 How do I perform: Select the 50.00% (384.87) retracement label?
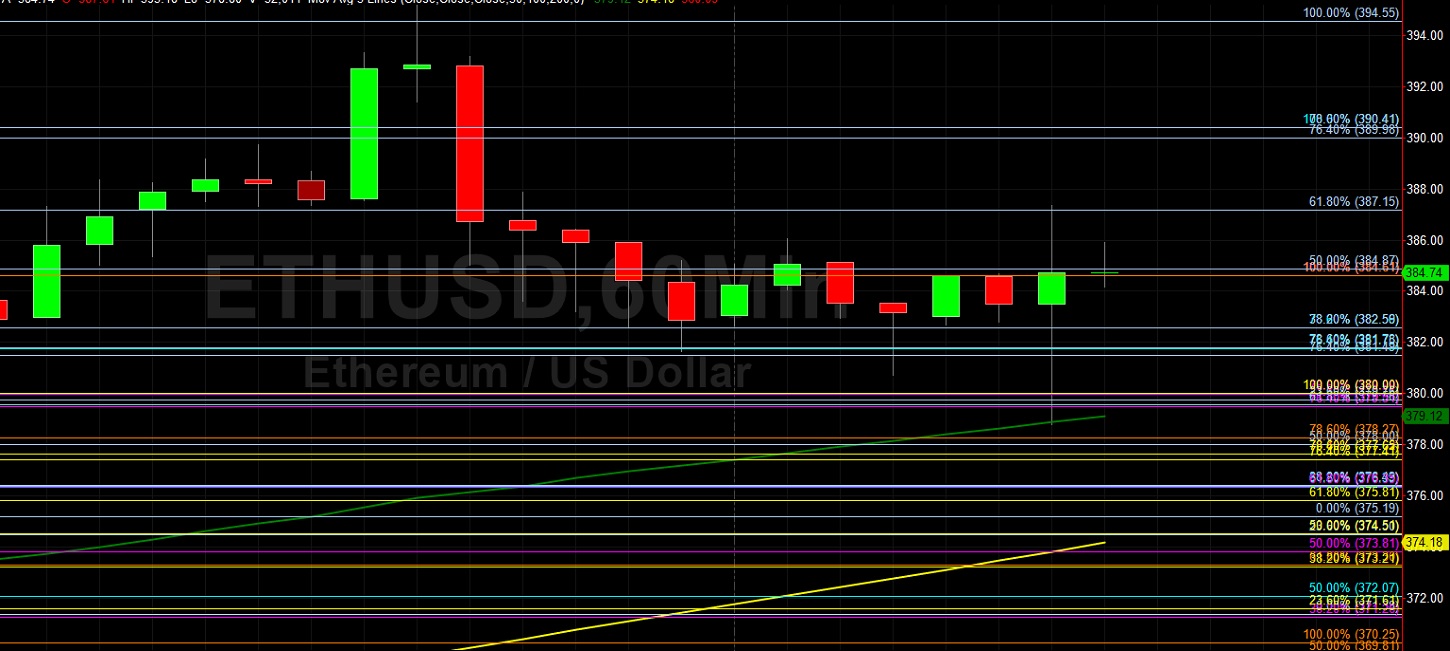[1352, 259]
